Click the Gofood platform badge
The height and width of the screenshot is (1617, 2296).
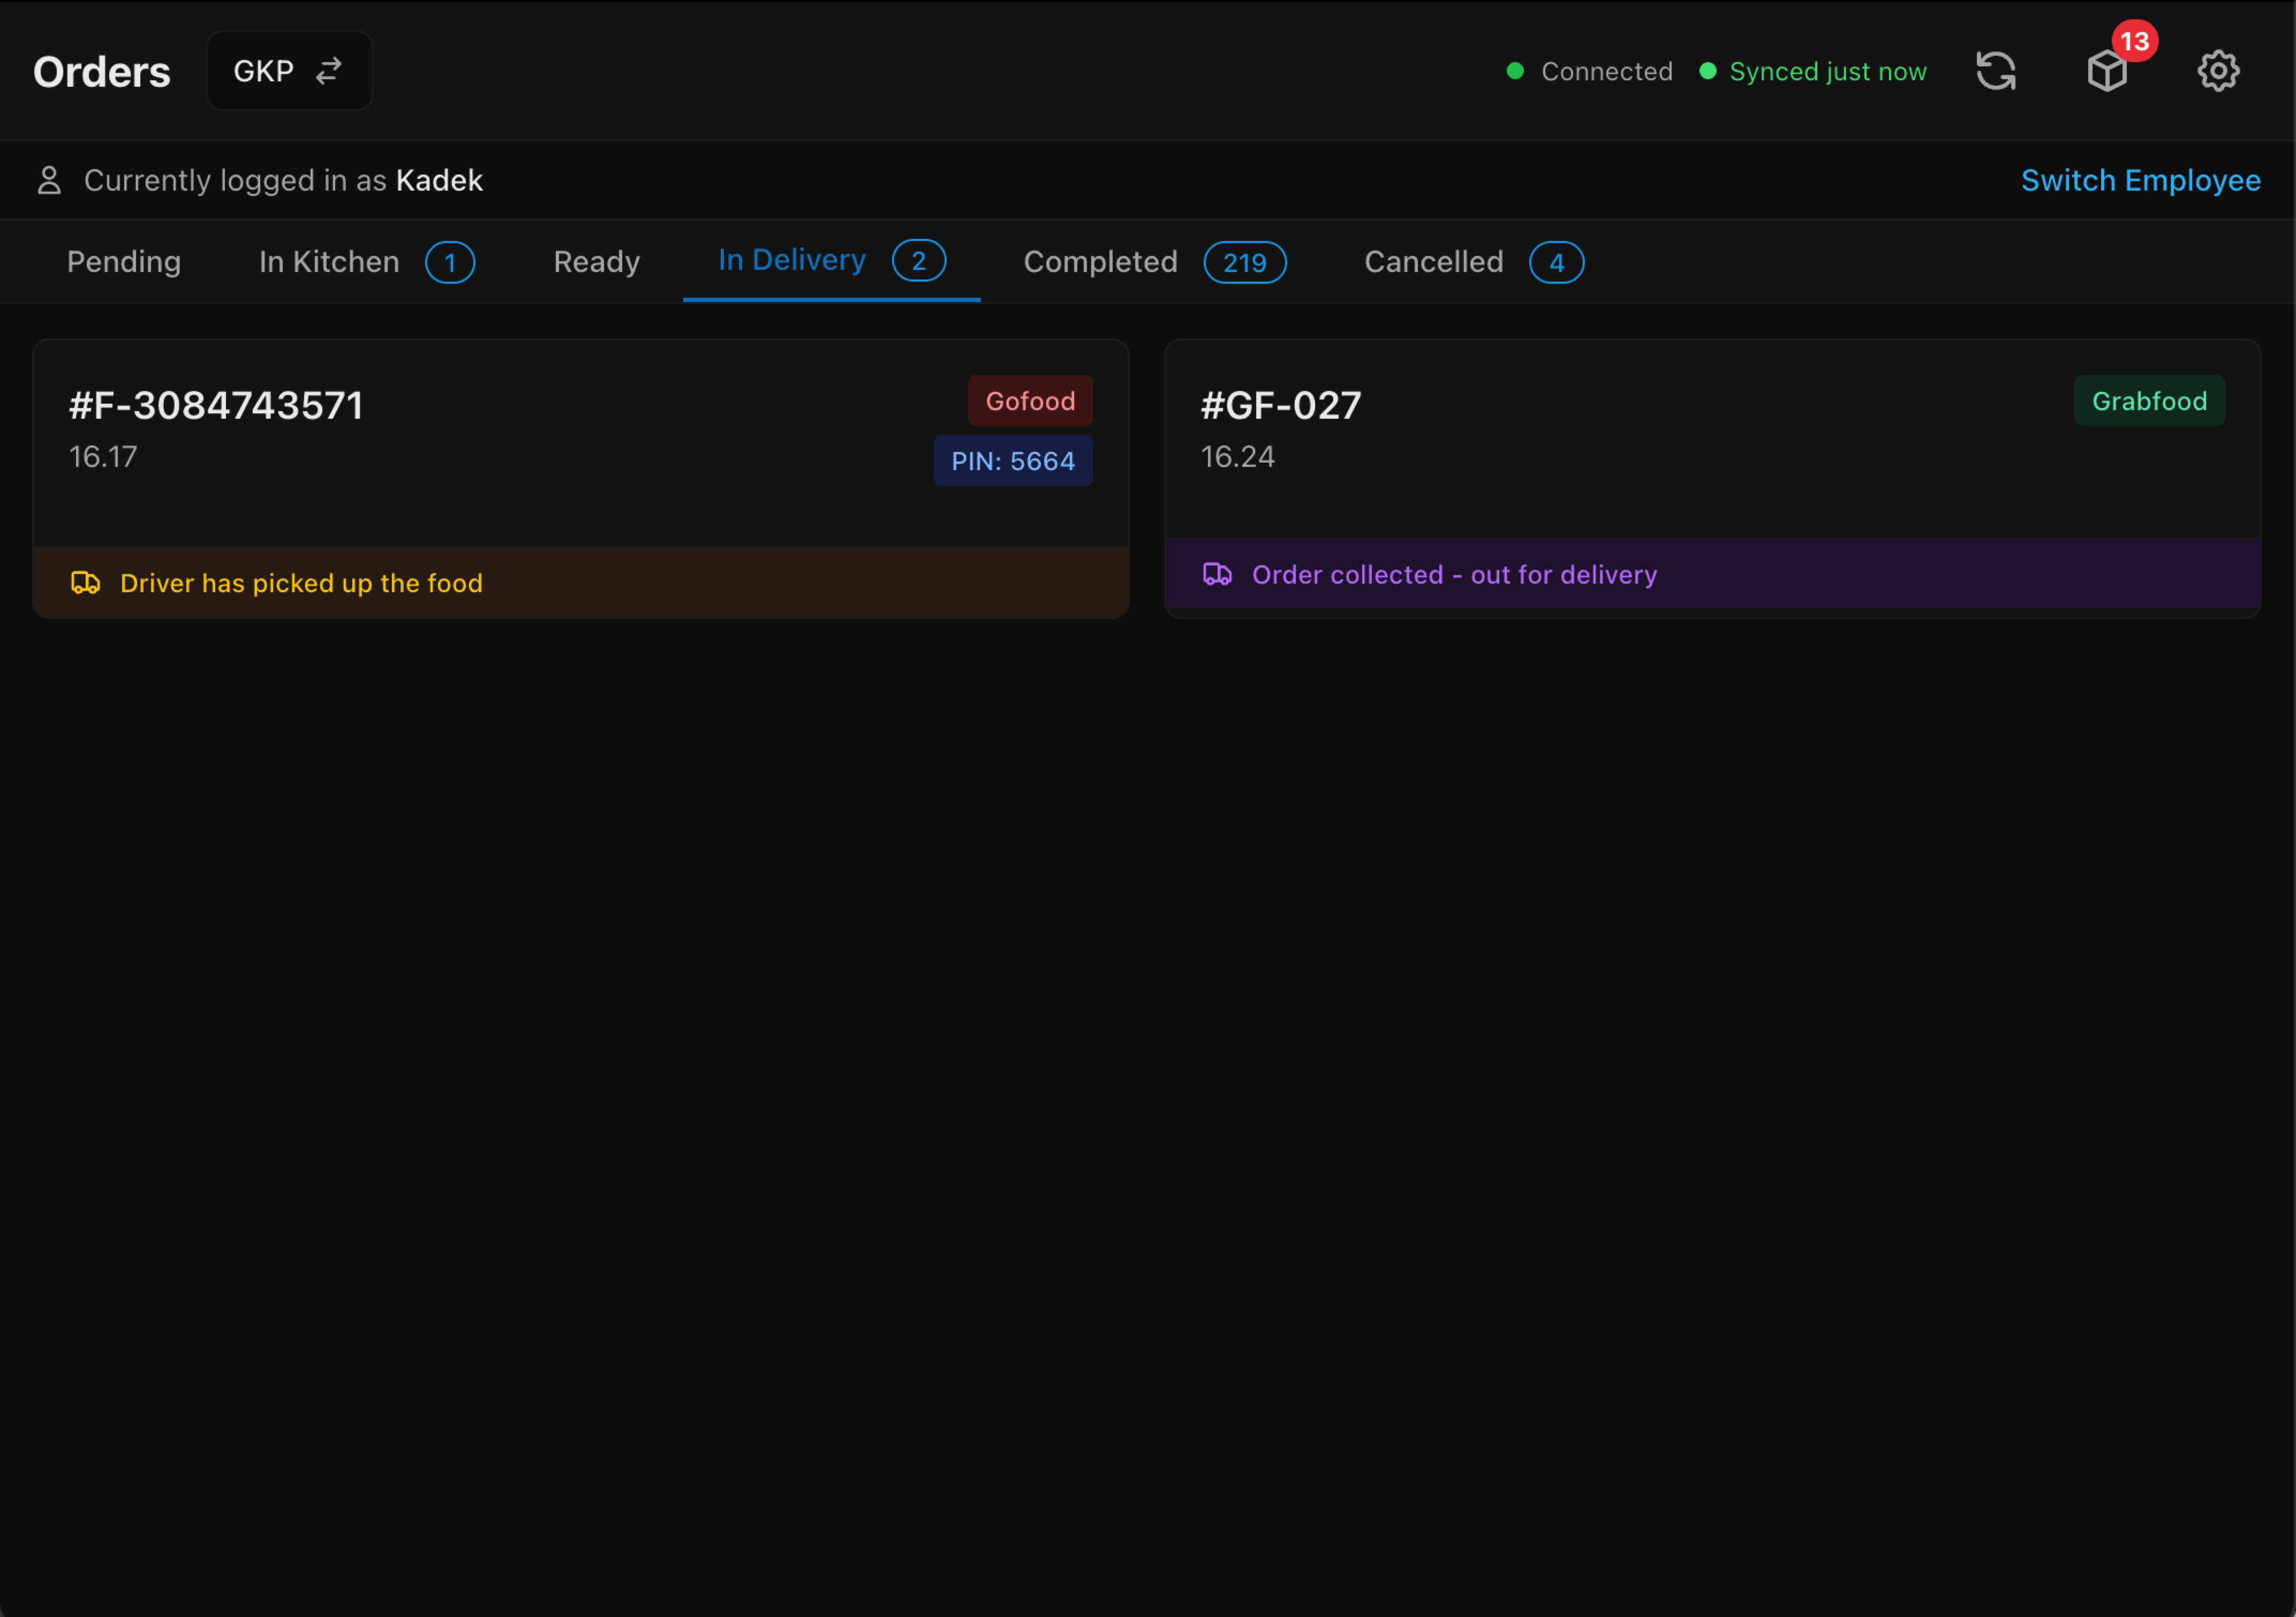pos(1030,400)
